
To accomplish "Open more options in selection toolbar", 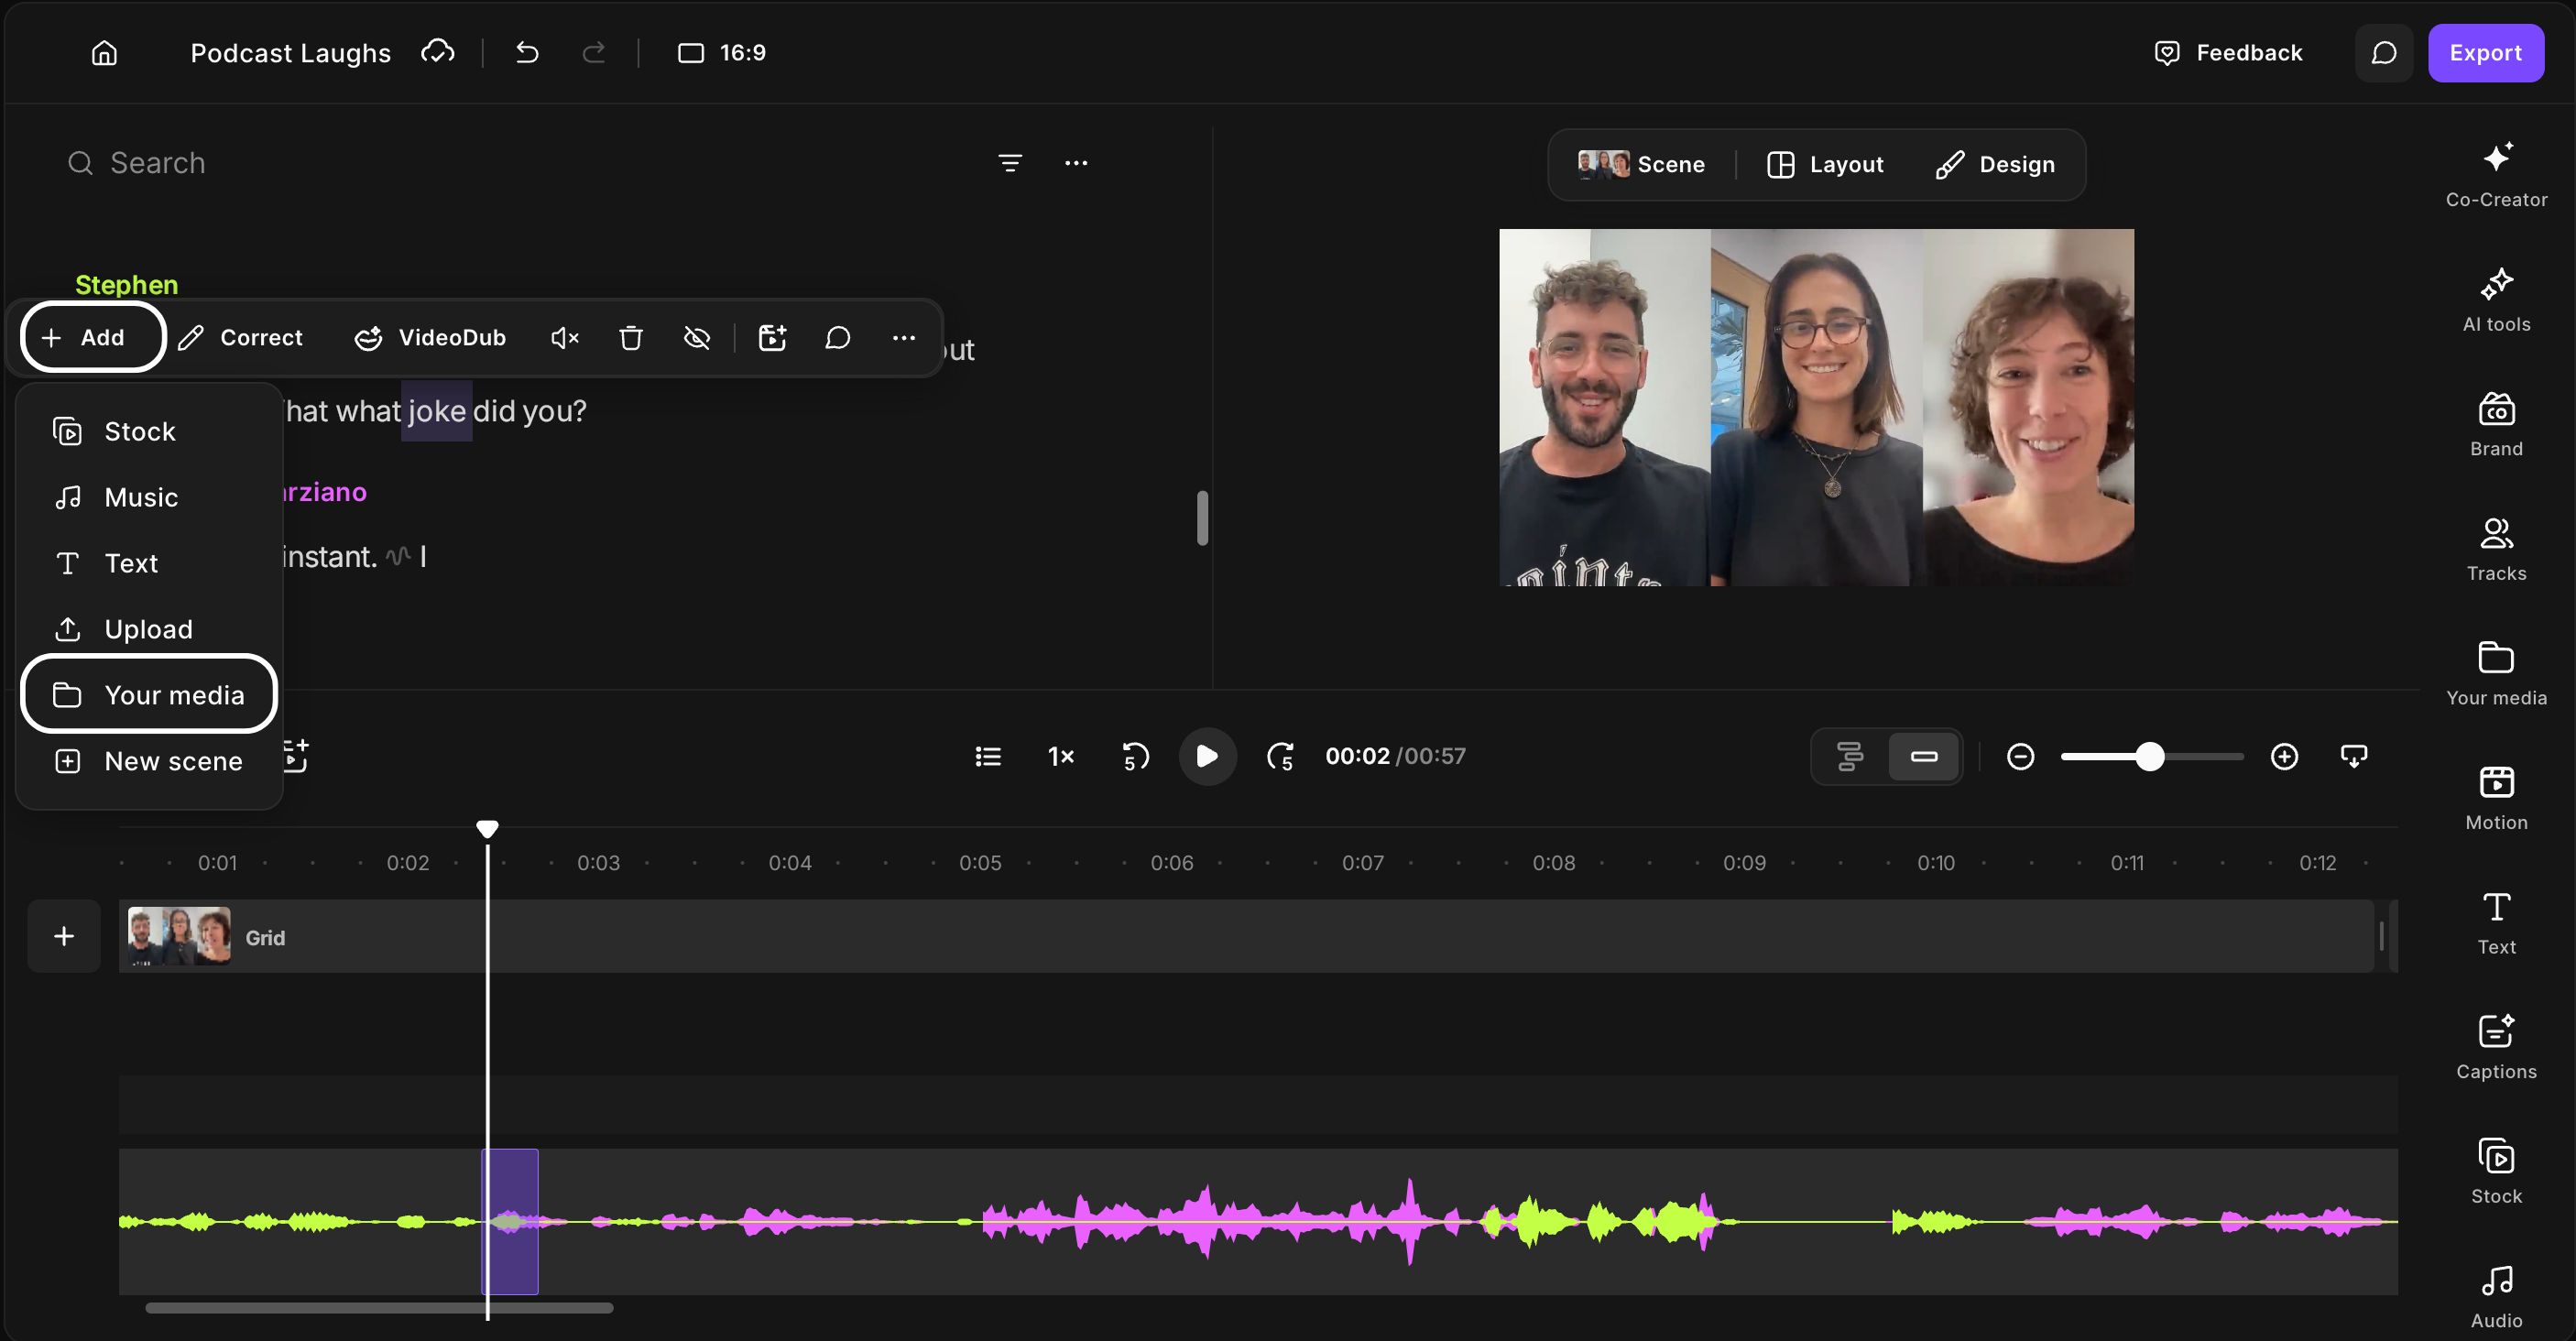I will pyautogui.click(x=904, y=338).
